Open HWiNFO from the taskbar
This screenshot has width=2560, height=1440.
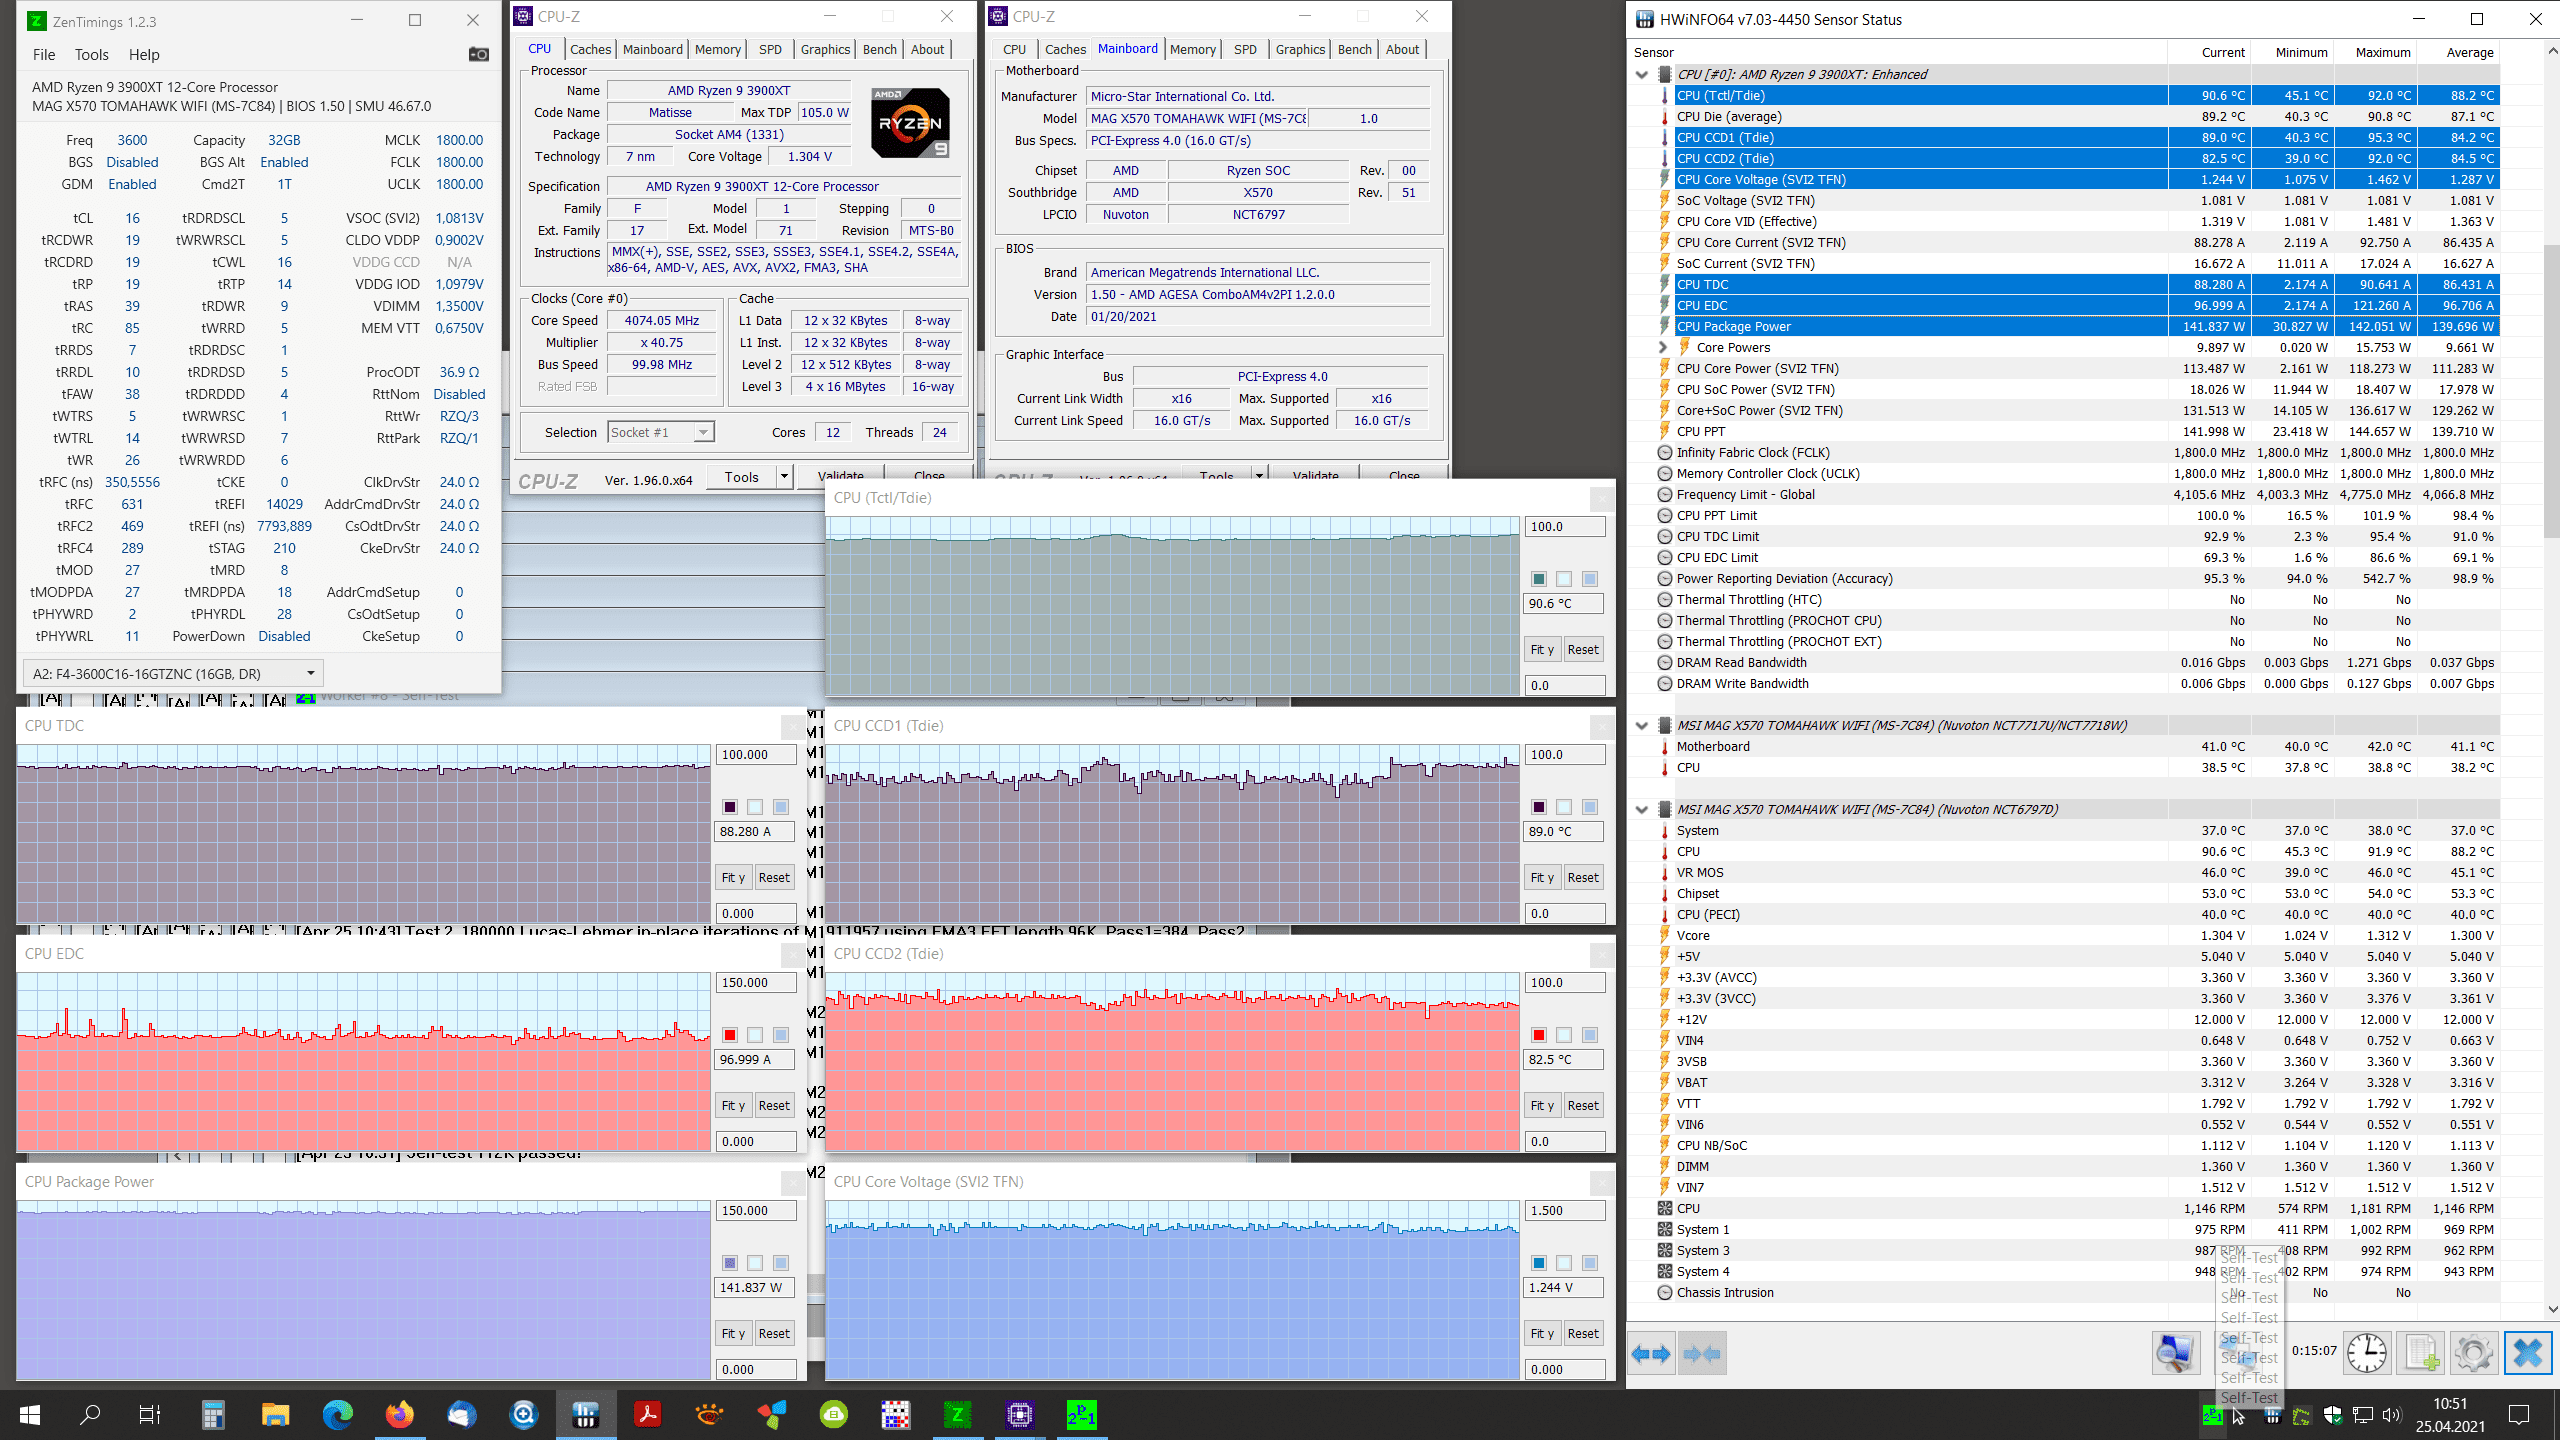point(585,1414)
